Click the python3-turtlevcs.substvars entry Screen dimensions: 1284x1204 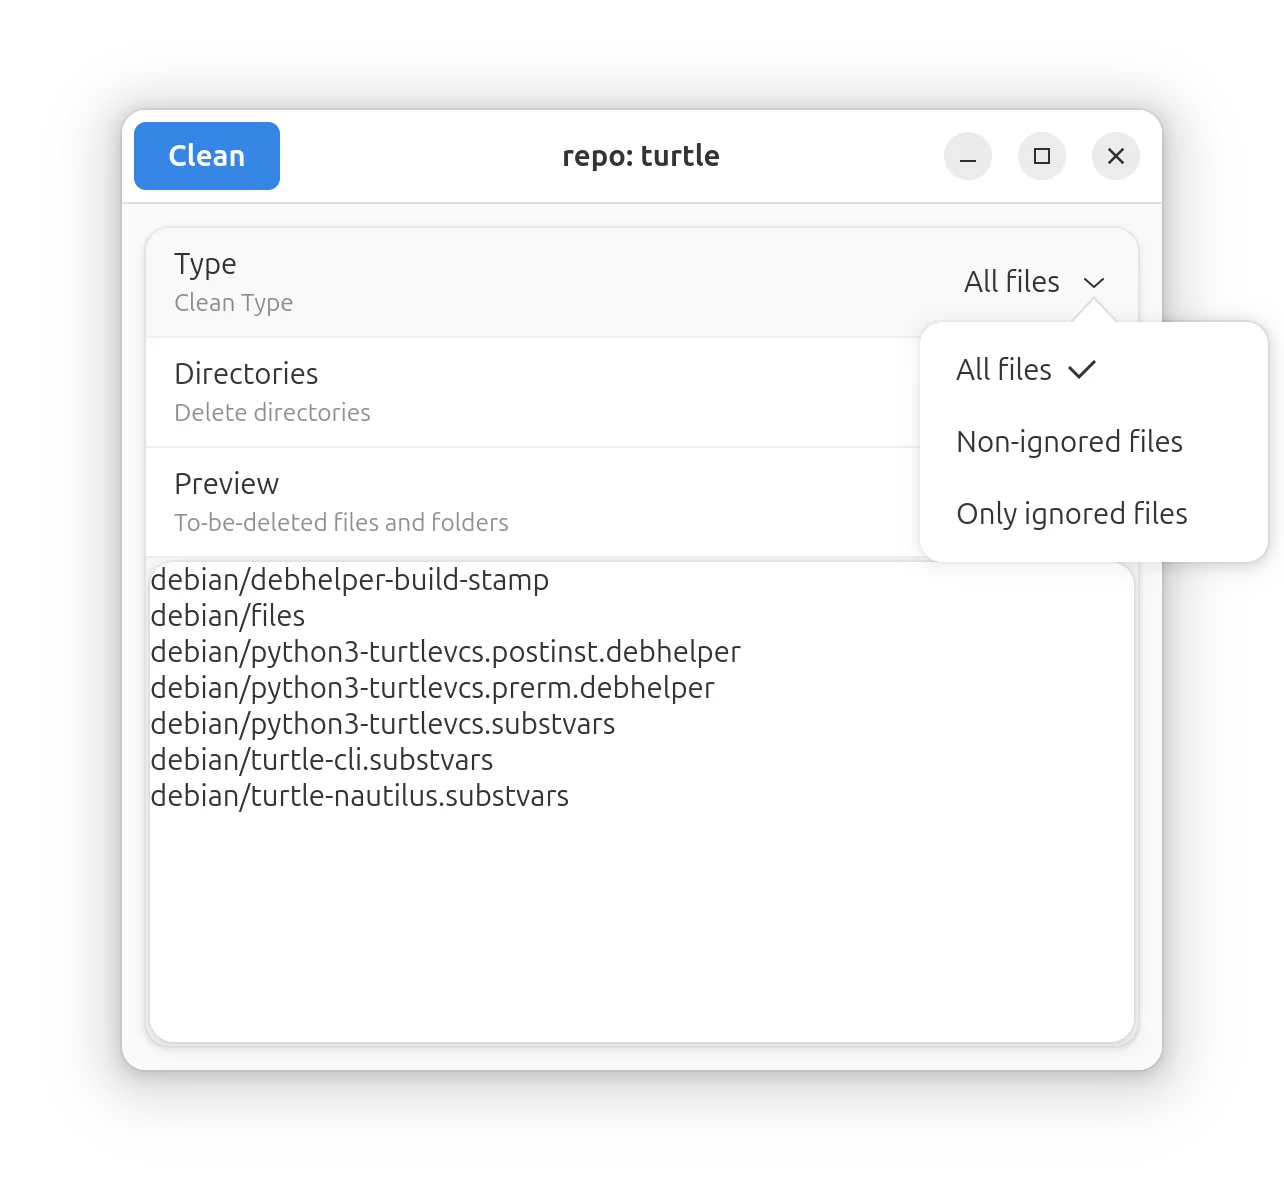tap(382, 724)
